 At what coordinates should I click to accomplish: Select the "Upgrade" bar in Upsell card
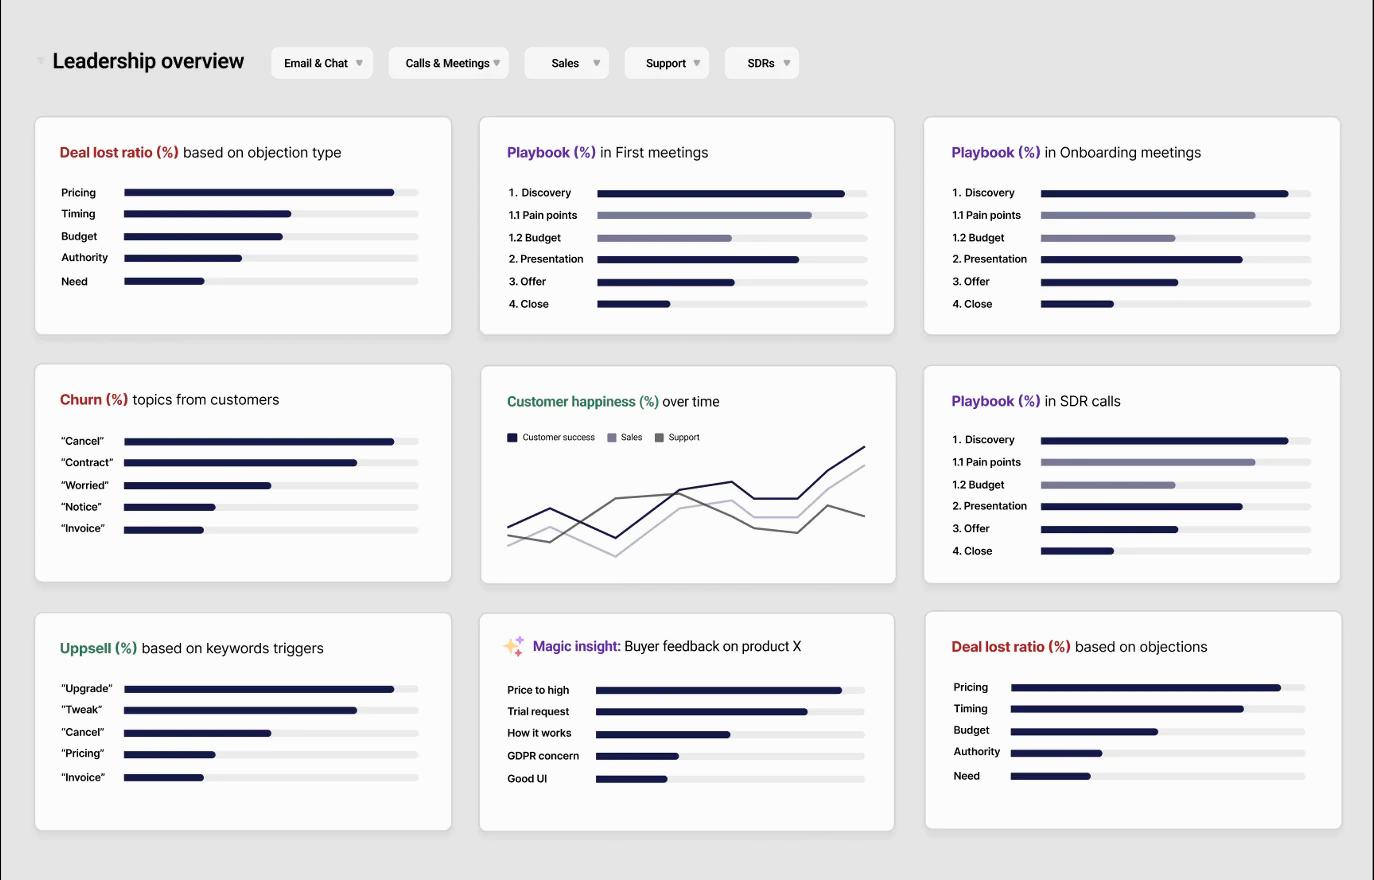[x=259, y=689]
